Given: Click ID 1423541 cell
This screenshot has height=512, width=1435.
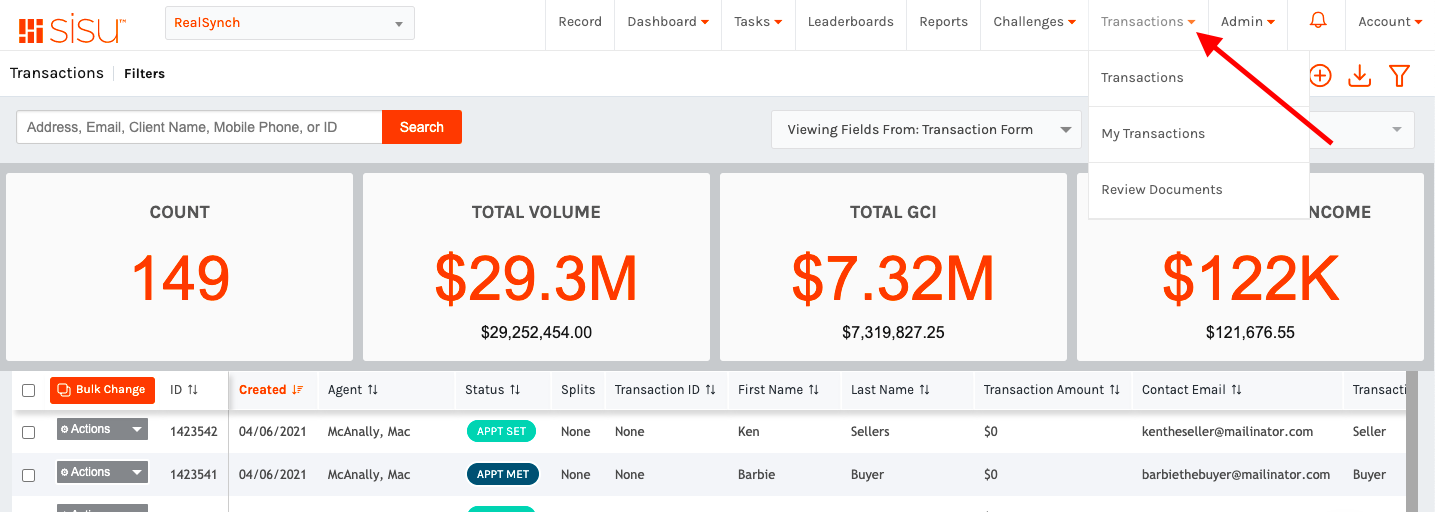Looking at the screenshot, I should 193,474.
